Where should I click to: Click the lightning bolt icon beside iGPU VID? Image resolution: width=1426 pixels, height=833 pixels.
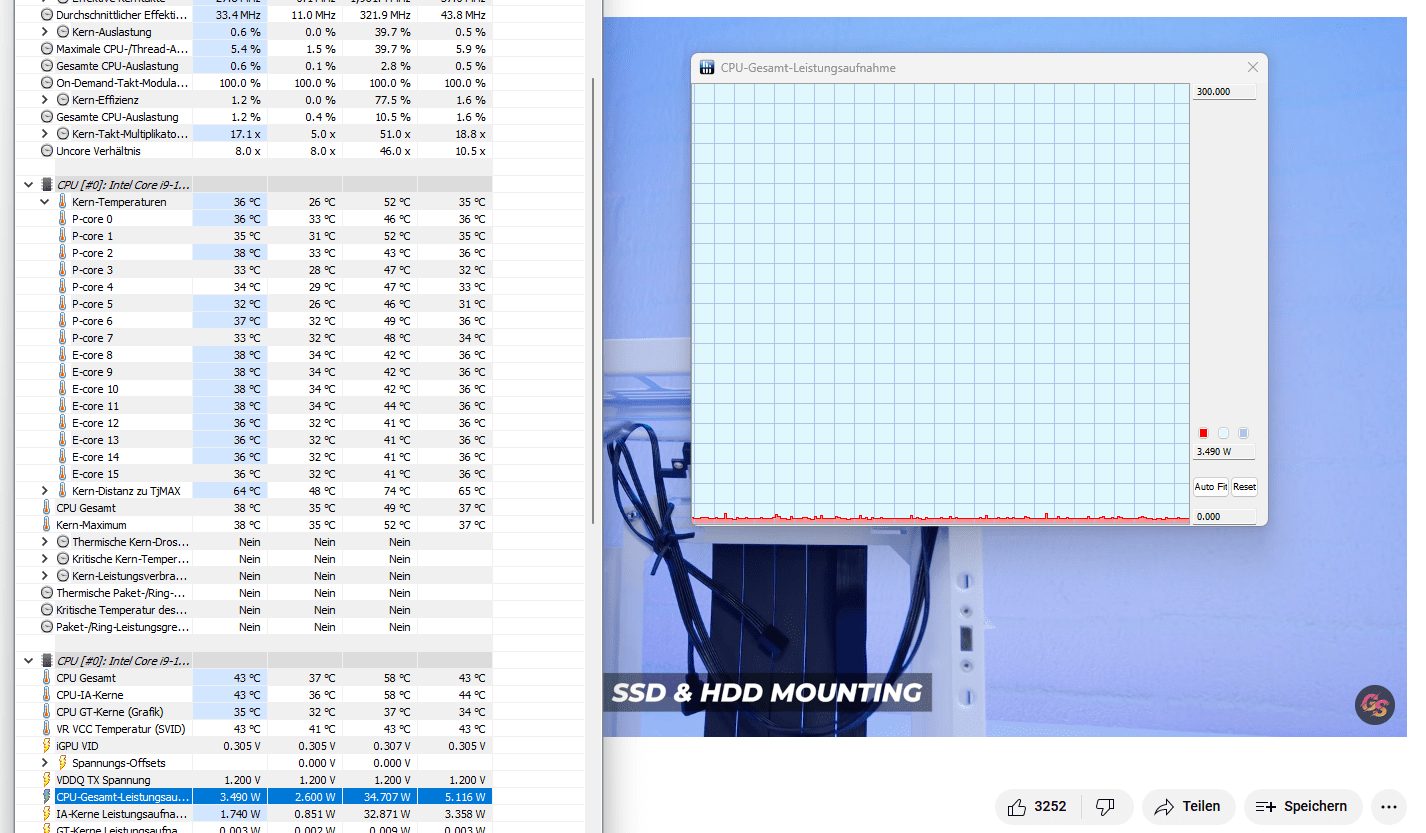click(x=46, y=746)
